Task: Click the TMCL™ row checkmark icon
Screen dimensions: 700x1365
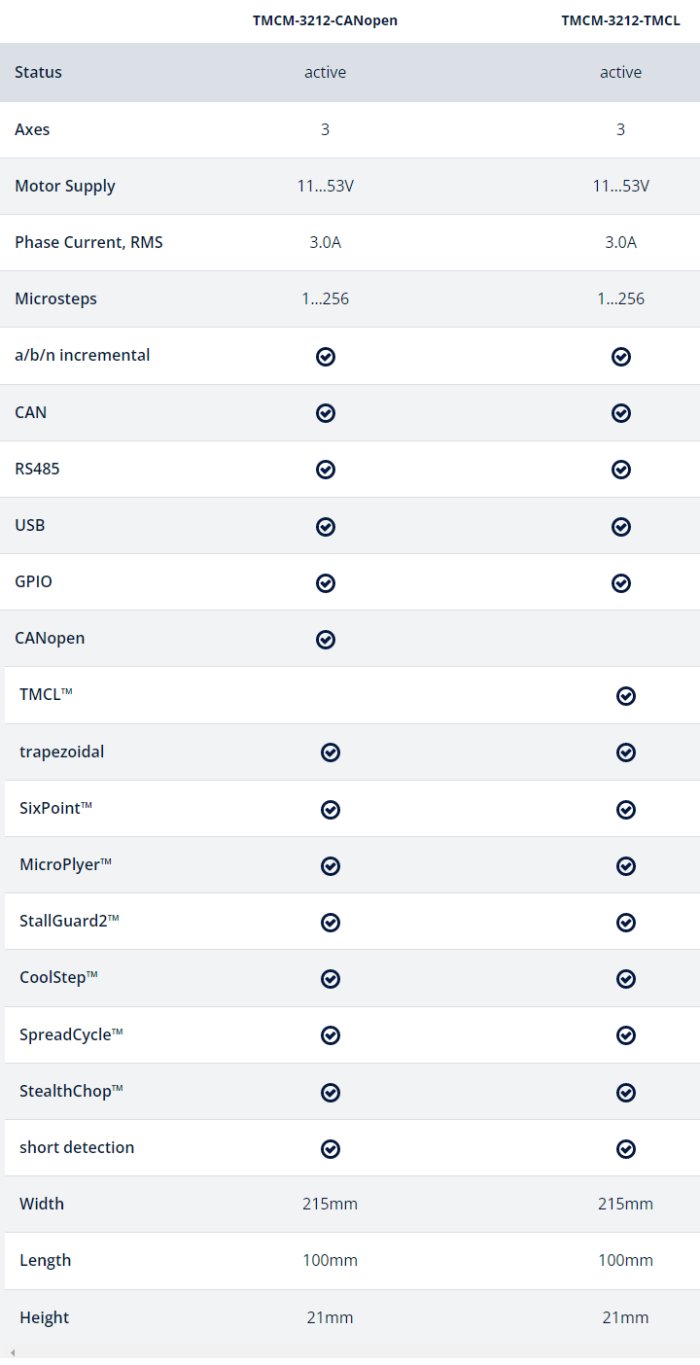Action: pyautogui.click(x=626, y=696)
